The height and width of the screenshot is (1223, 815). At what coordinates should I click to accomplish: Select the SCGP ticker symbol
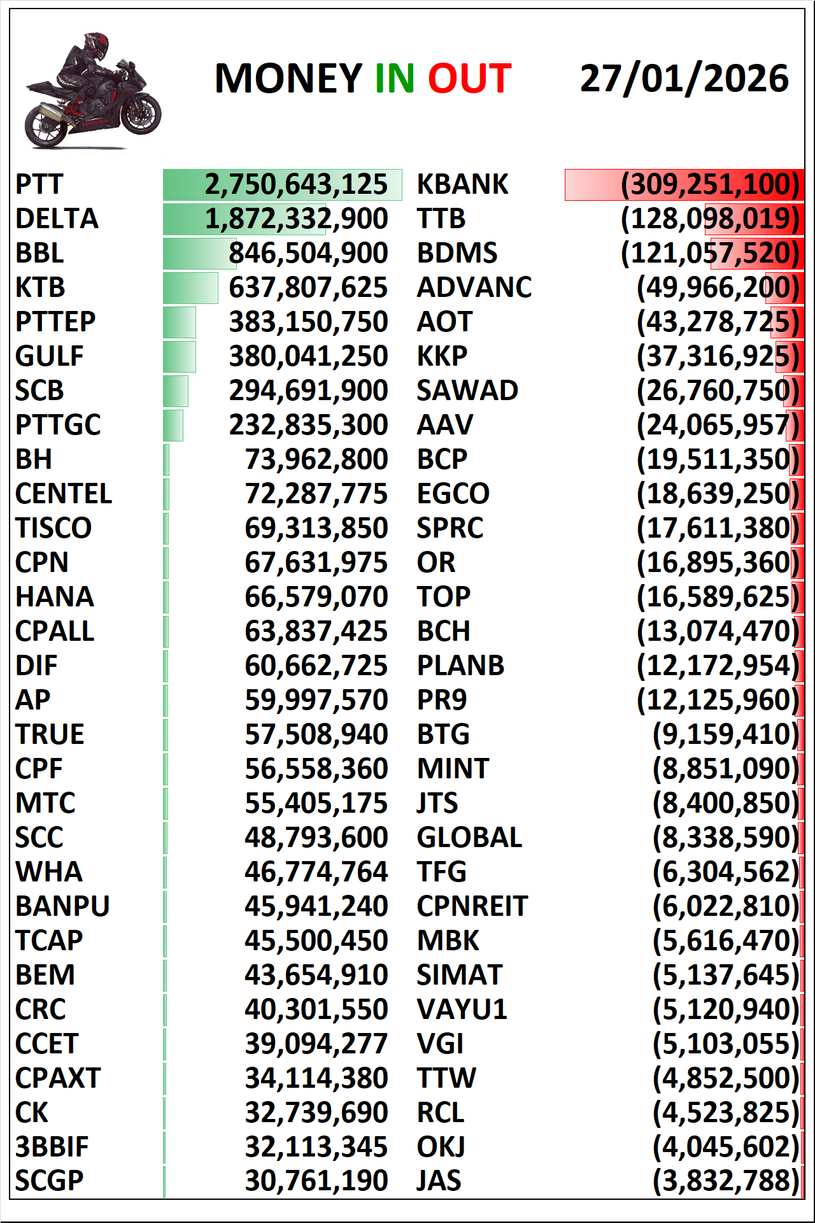(x=50, y=1181)
